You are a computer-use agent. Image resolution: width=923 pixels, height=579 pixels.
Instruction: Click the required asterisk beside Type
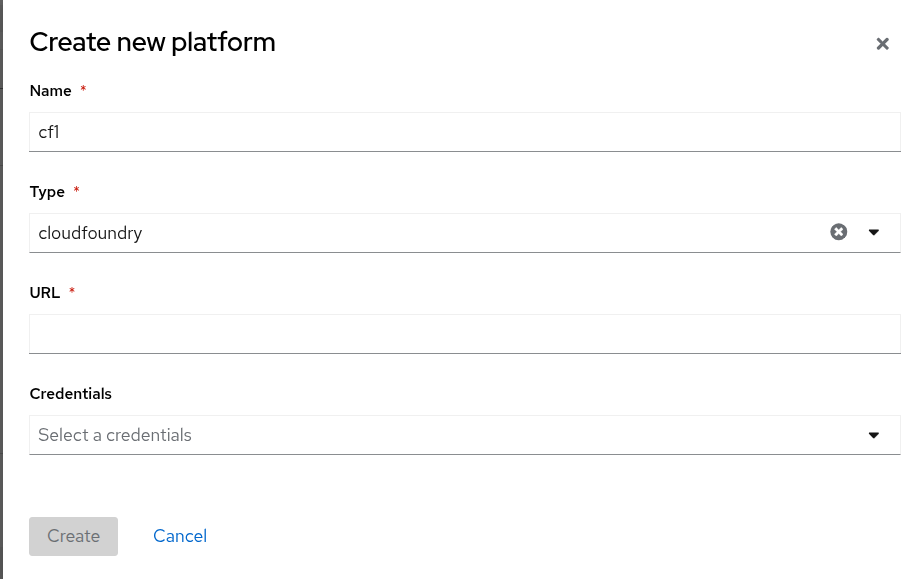[76, 191]
